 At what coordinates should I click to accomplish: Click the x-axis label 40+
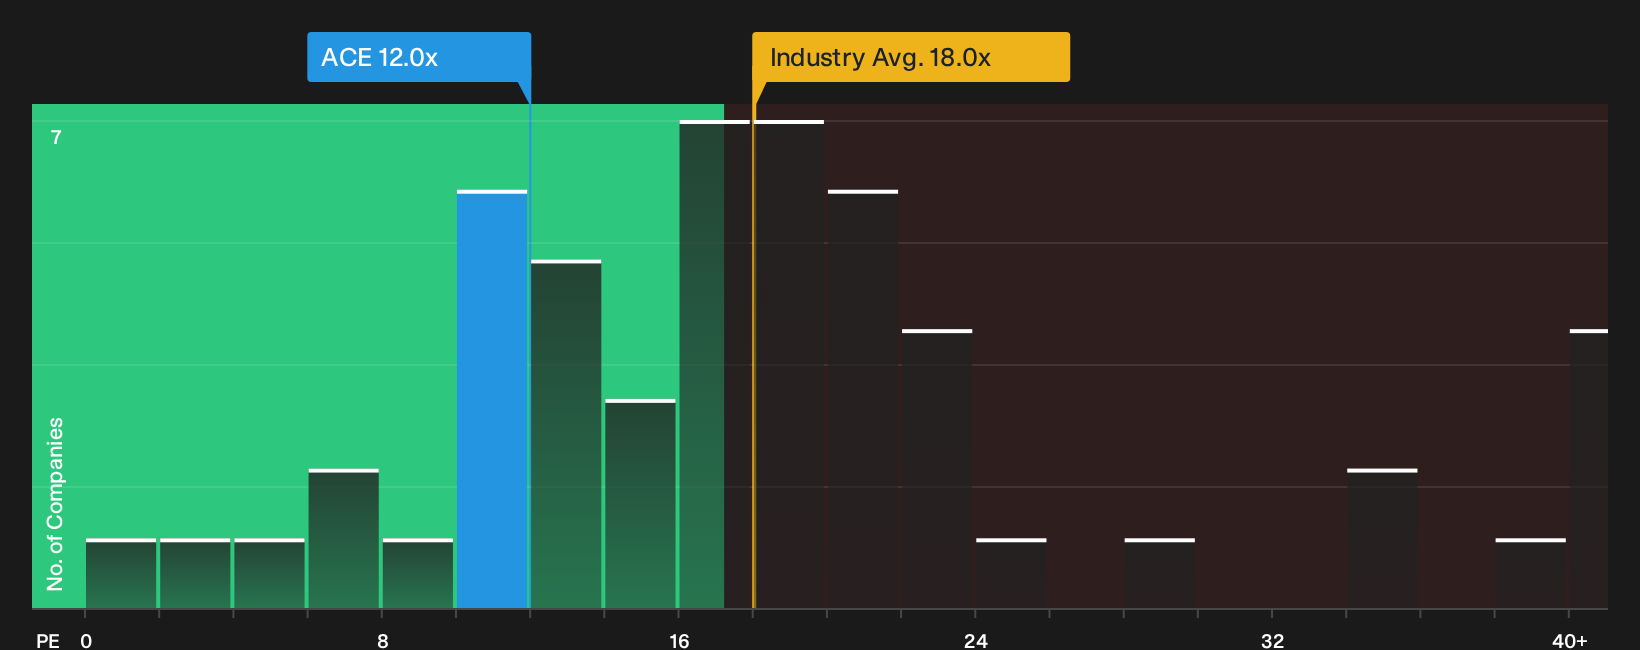click(1569, 640)
